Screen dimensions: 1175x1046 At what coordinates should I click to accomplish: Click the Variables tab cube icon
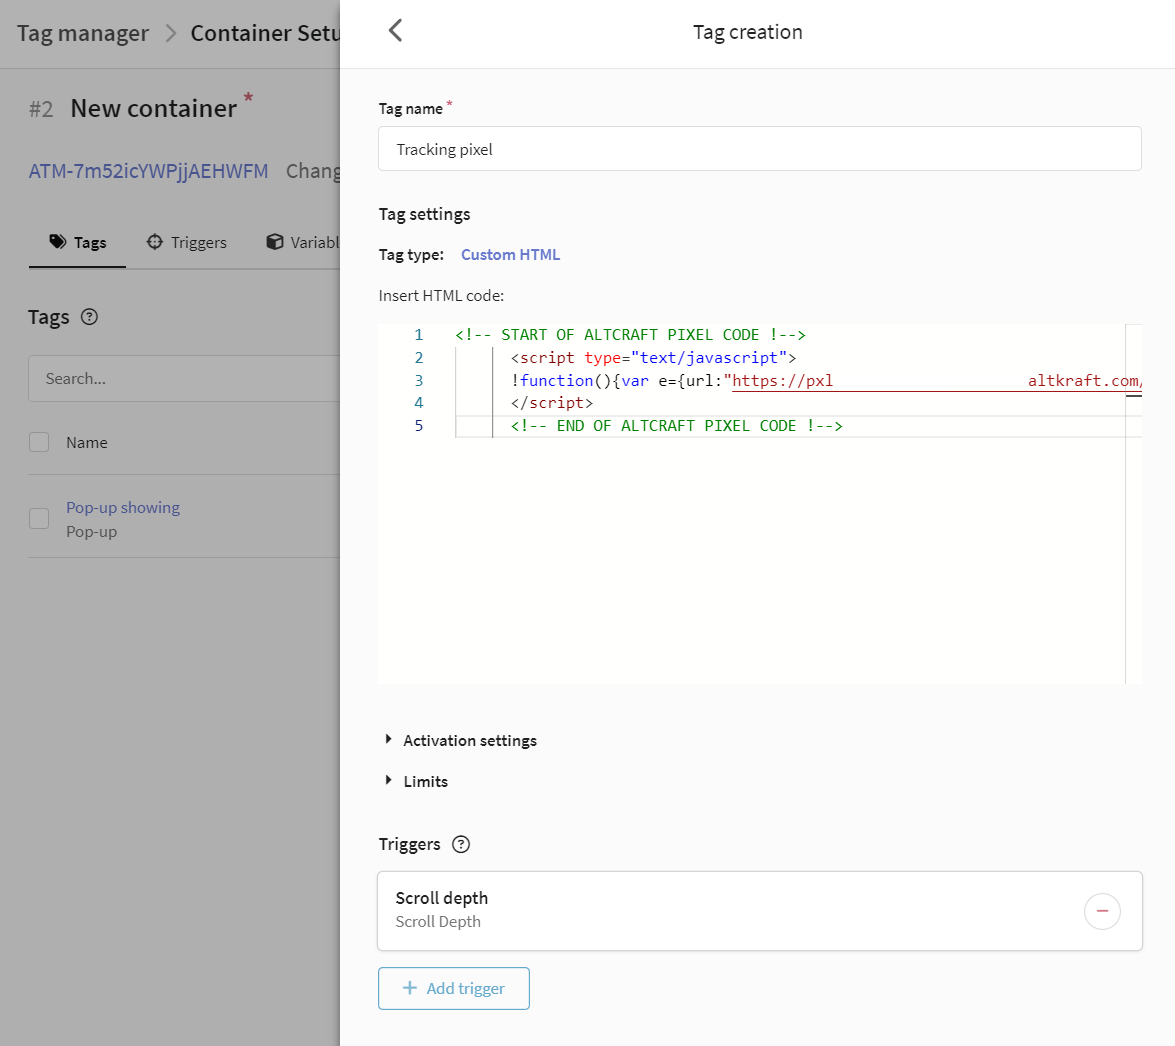coord(275,241)
